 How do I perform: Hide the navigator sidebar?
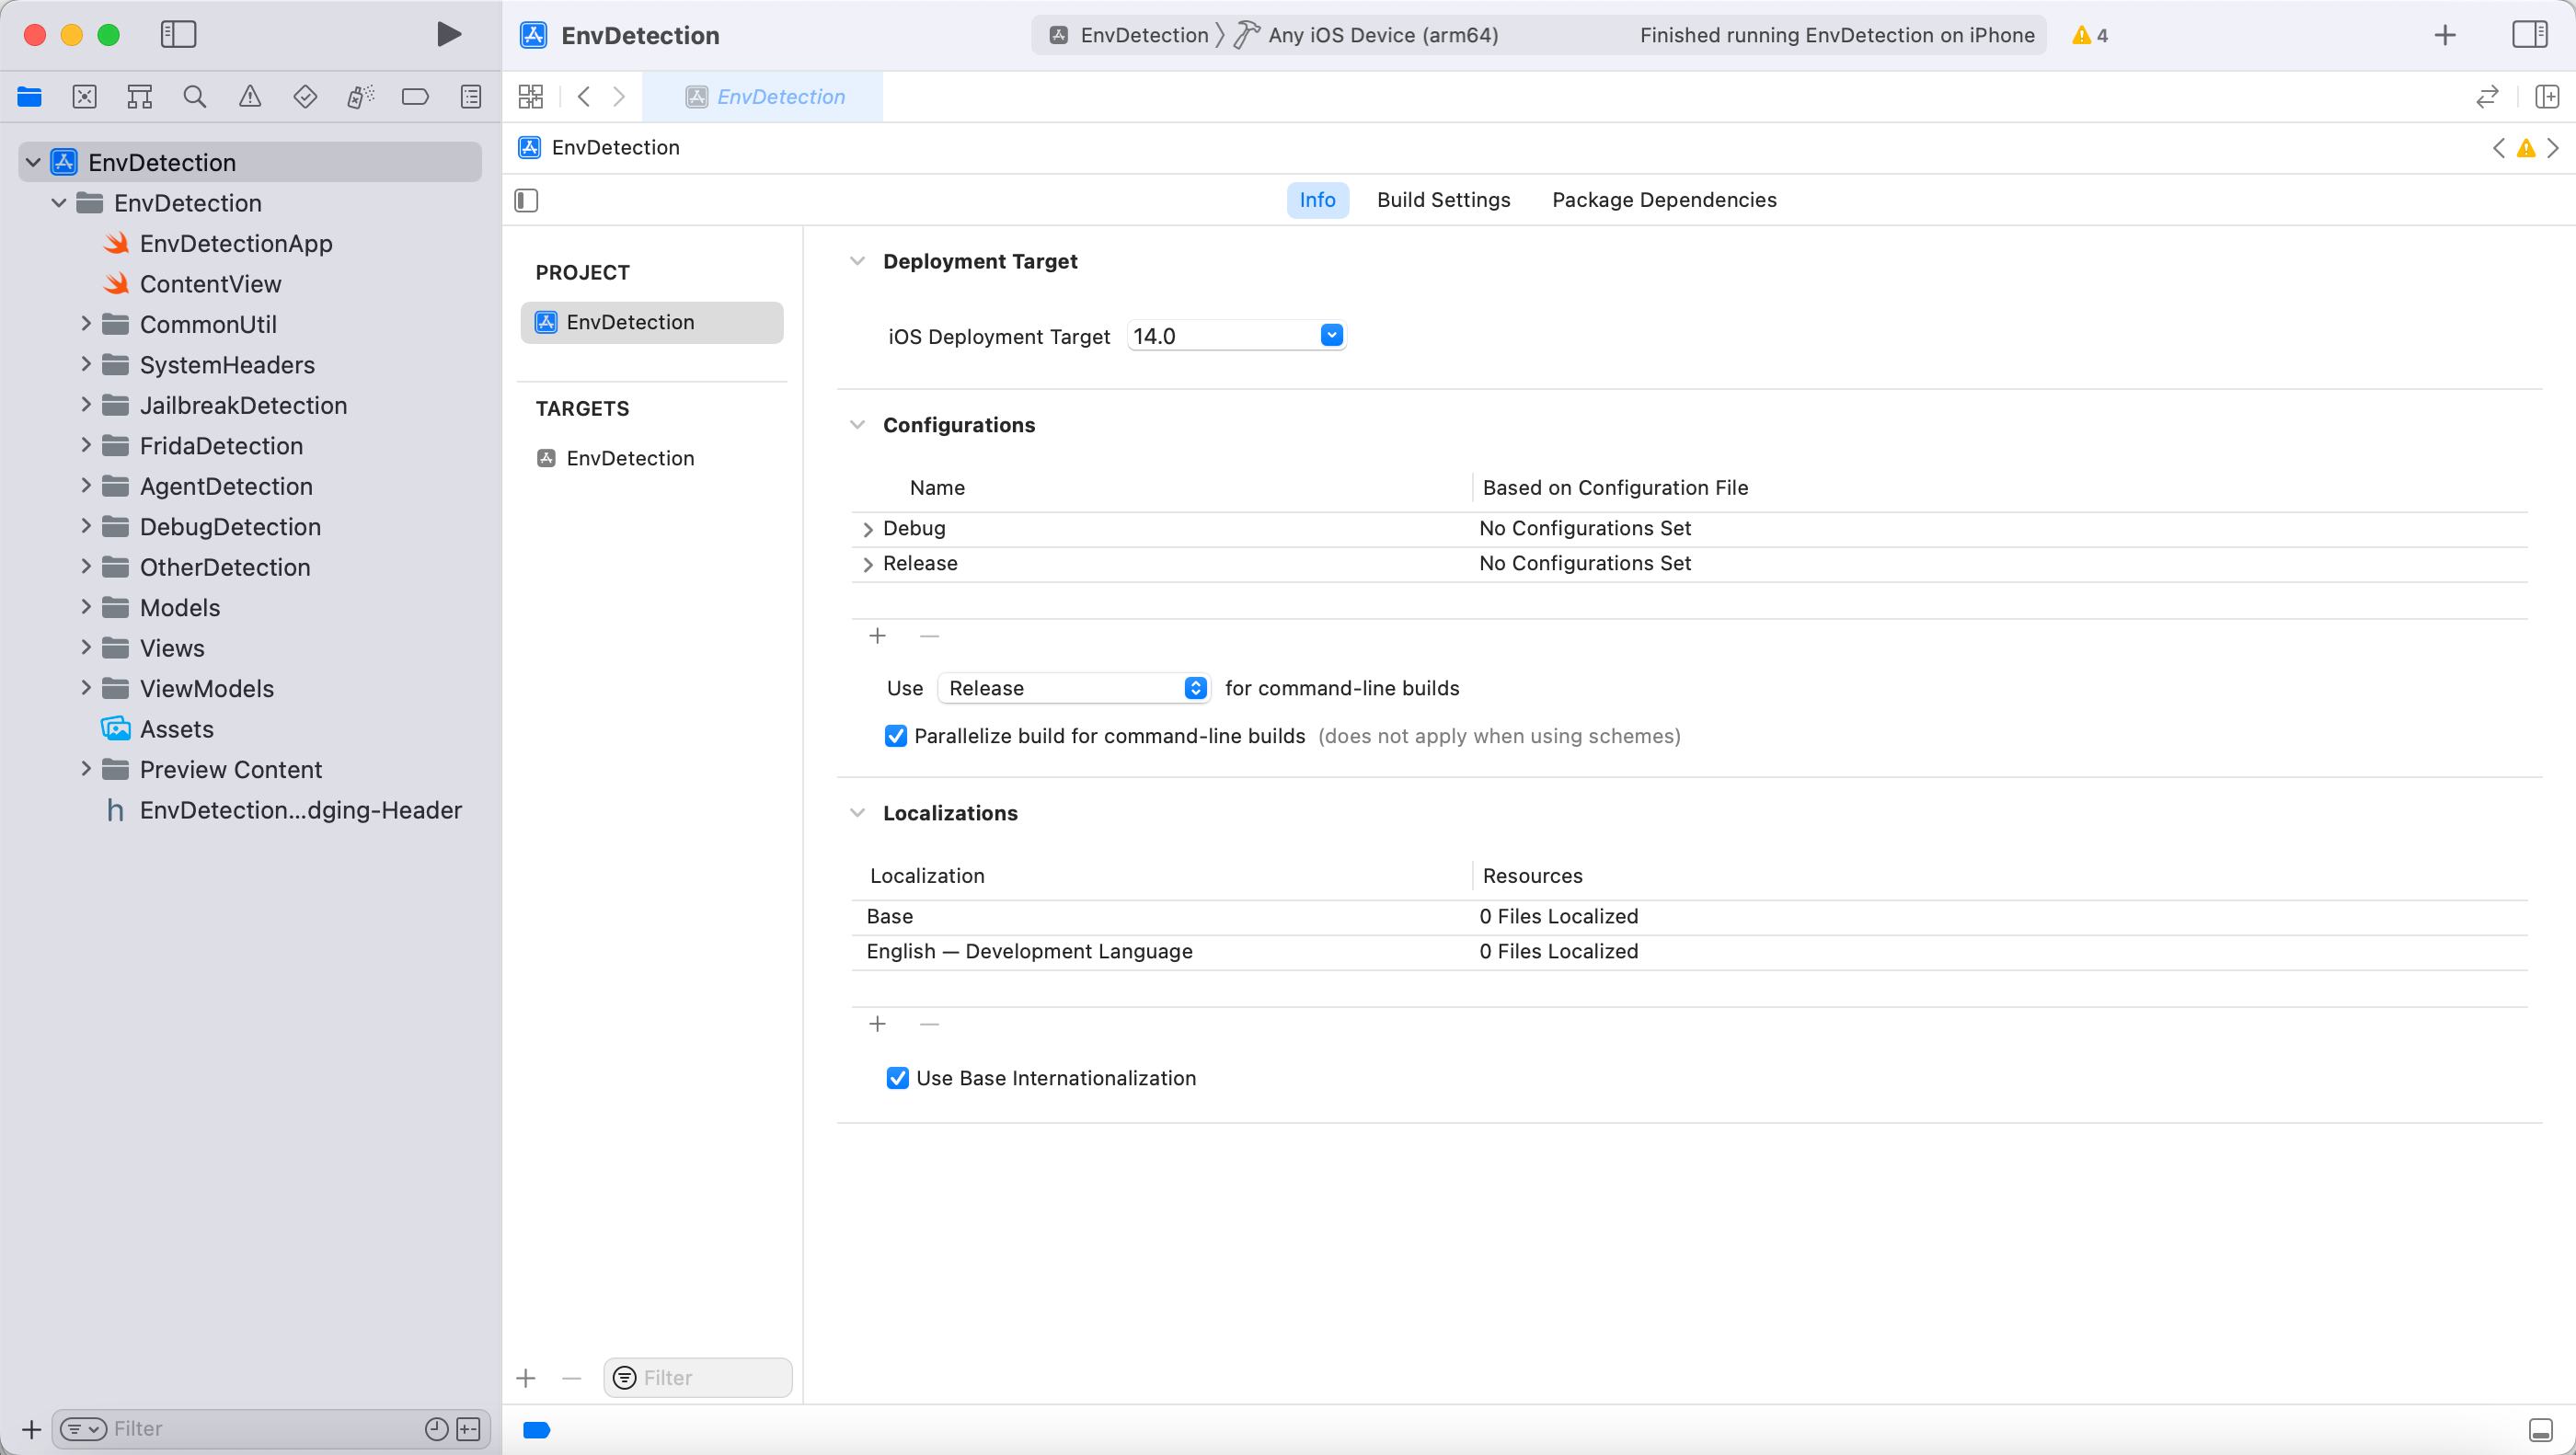[178, 35]
